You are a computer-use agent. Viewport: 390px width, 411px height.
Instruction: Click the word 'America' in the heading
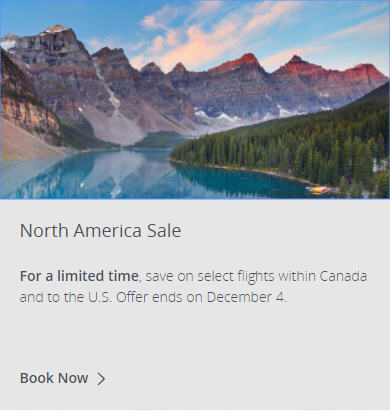tap(108, 230)
